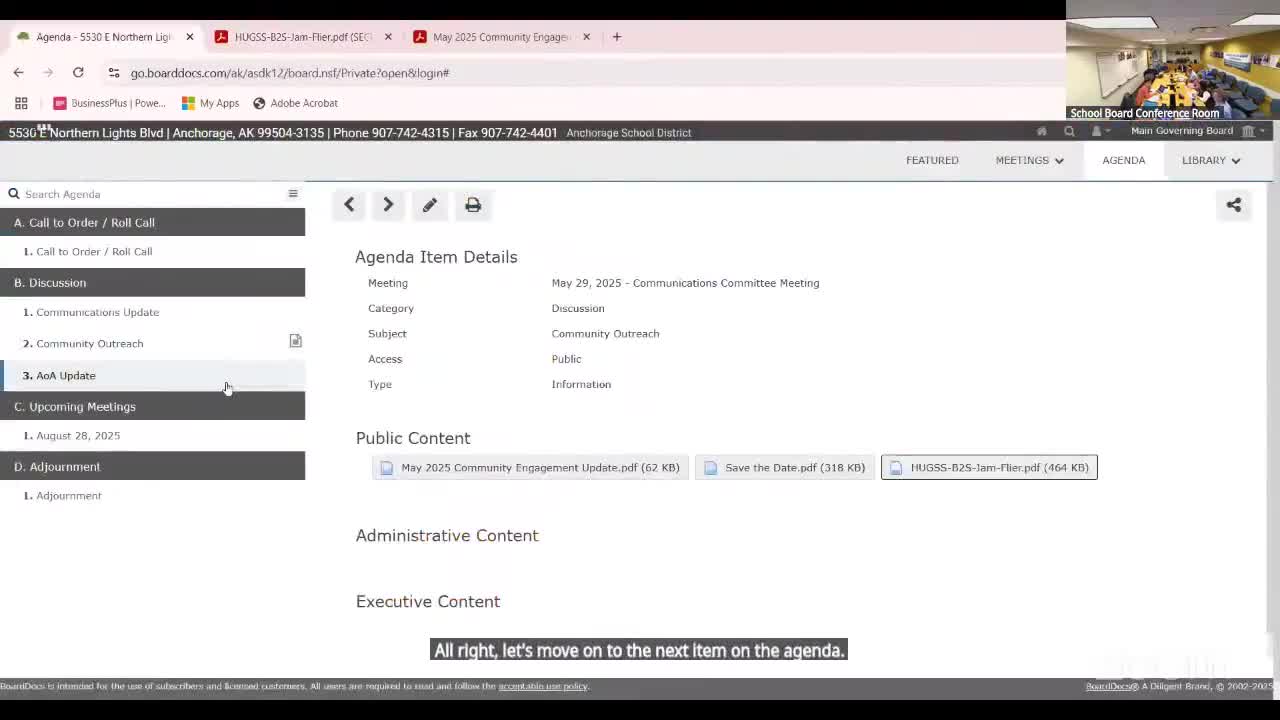Open the BusinessPlus bookmark
This screenshot has width=1280, height=720.
click(109, 103)
